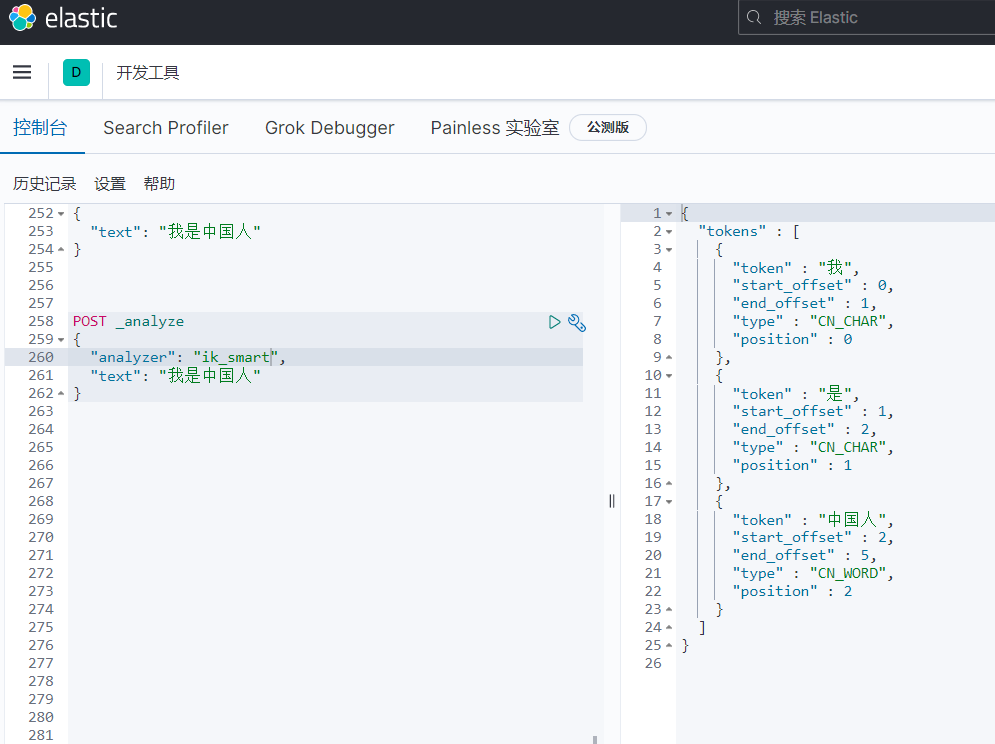This screenshot has width=995, height=744.
Task: Run the POST _analyze request
Action: [x=555, y=322]
